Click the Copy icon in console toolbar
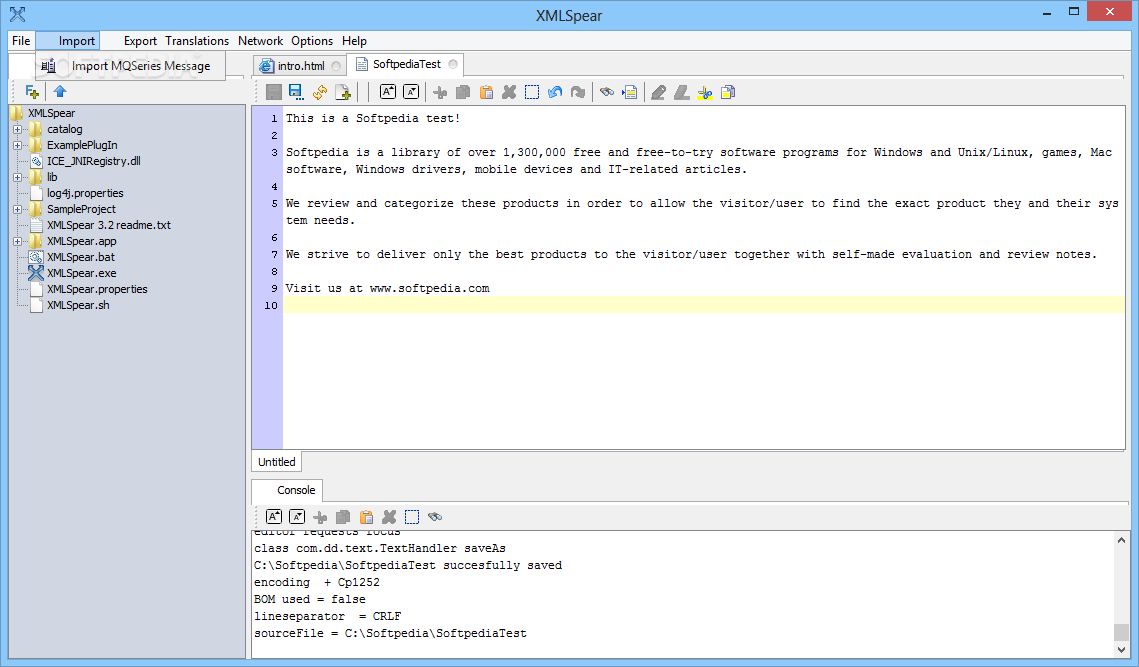 [x=343, y=517]
